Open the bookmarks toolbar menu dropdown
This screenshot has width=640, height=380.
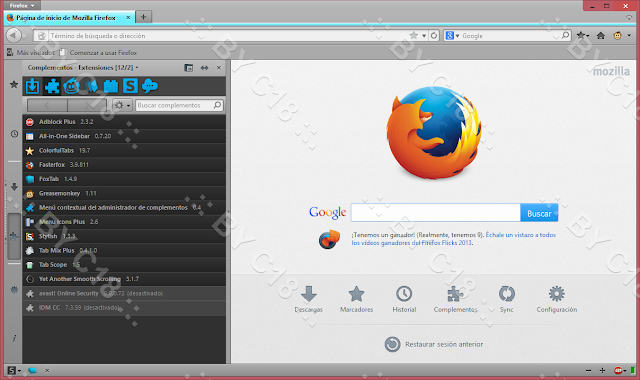point(583,36)
